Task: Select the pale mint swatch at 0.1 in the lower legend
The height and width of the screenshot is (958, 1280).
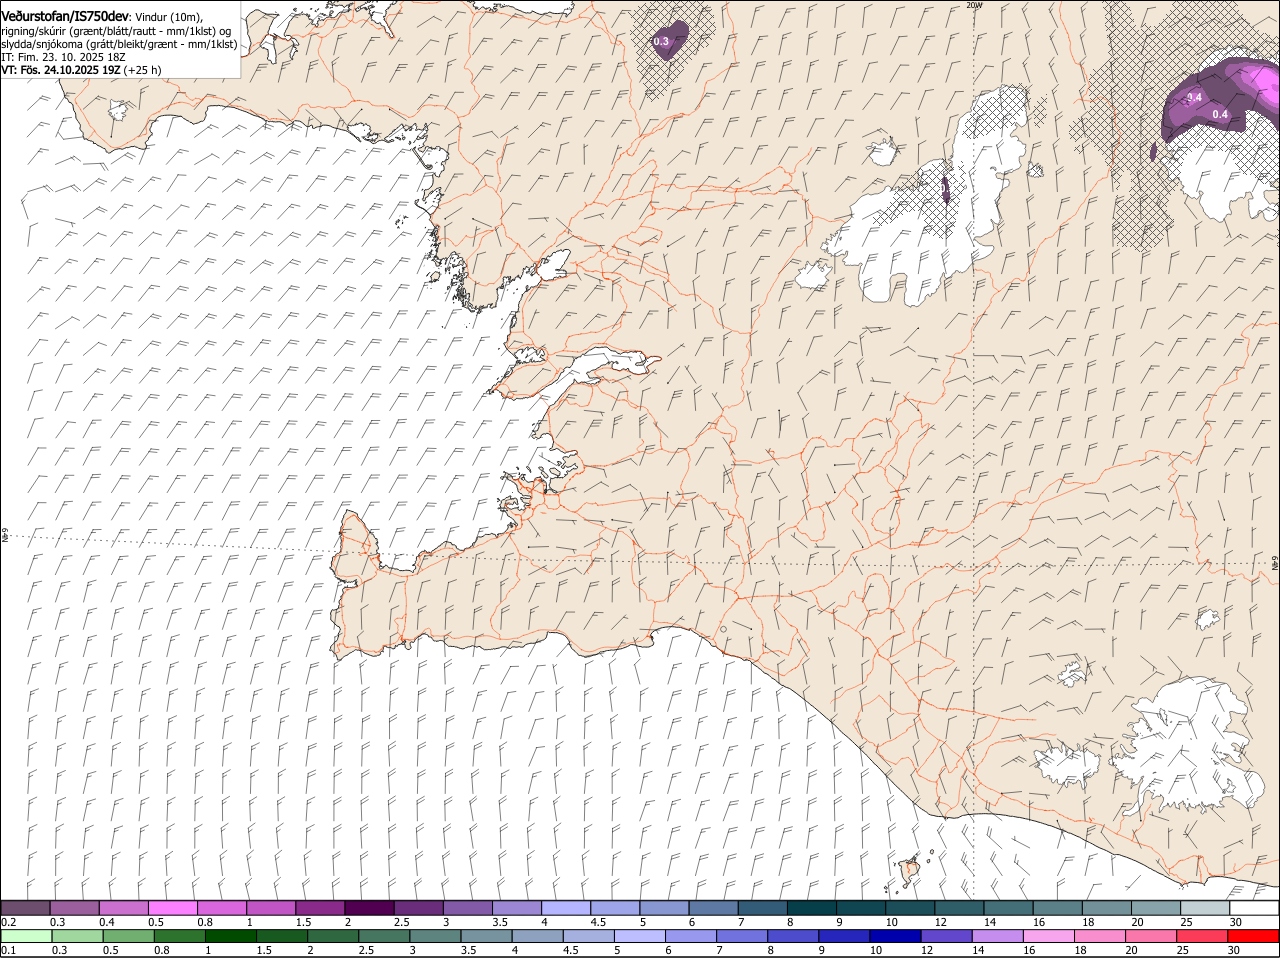Action: coord(25,936)
